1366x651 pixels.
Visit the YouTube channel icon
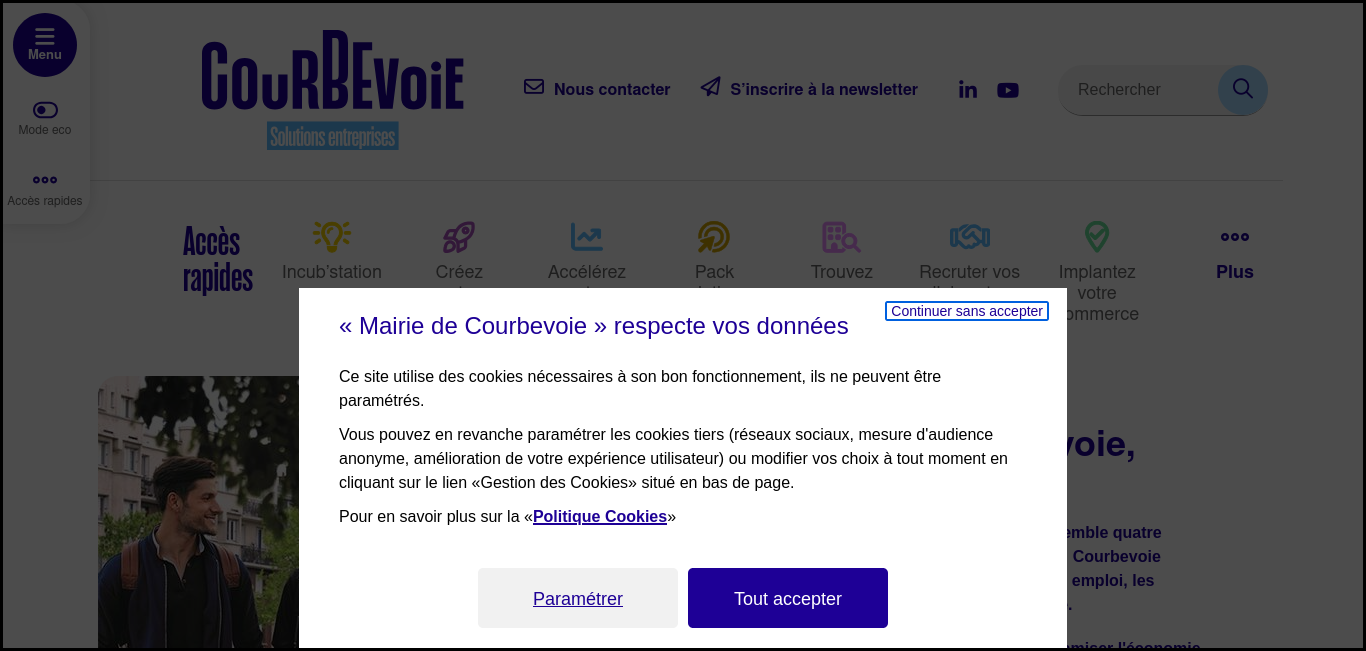(1008, 90)
